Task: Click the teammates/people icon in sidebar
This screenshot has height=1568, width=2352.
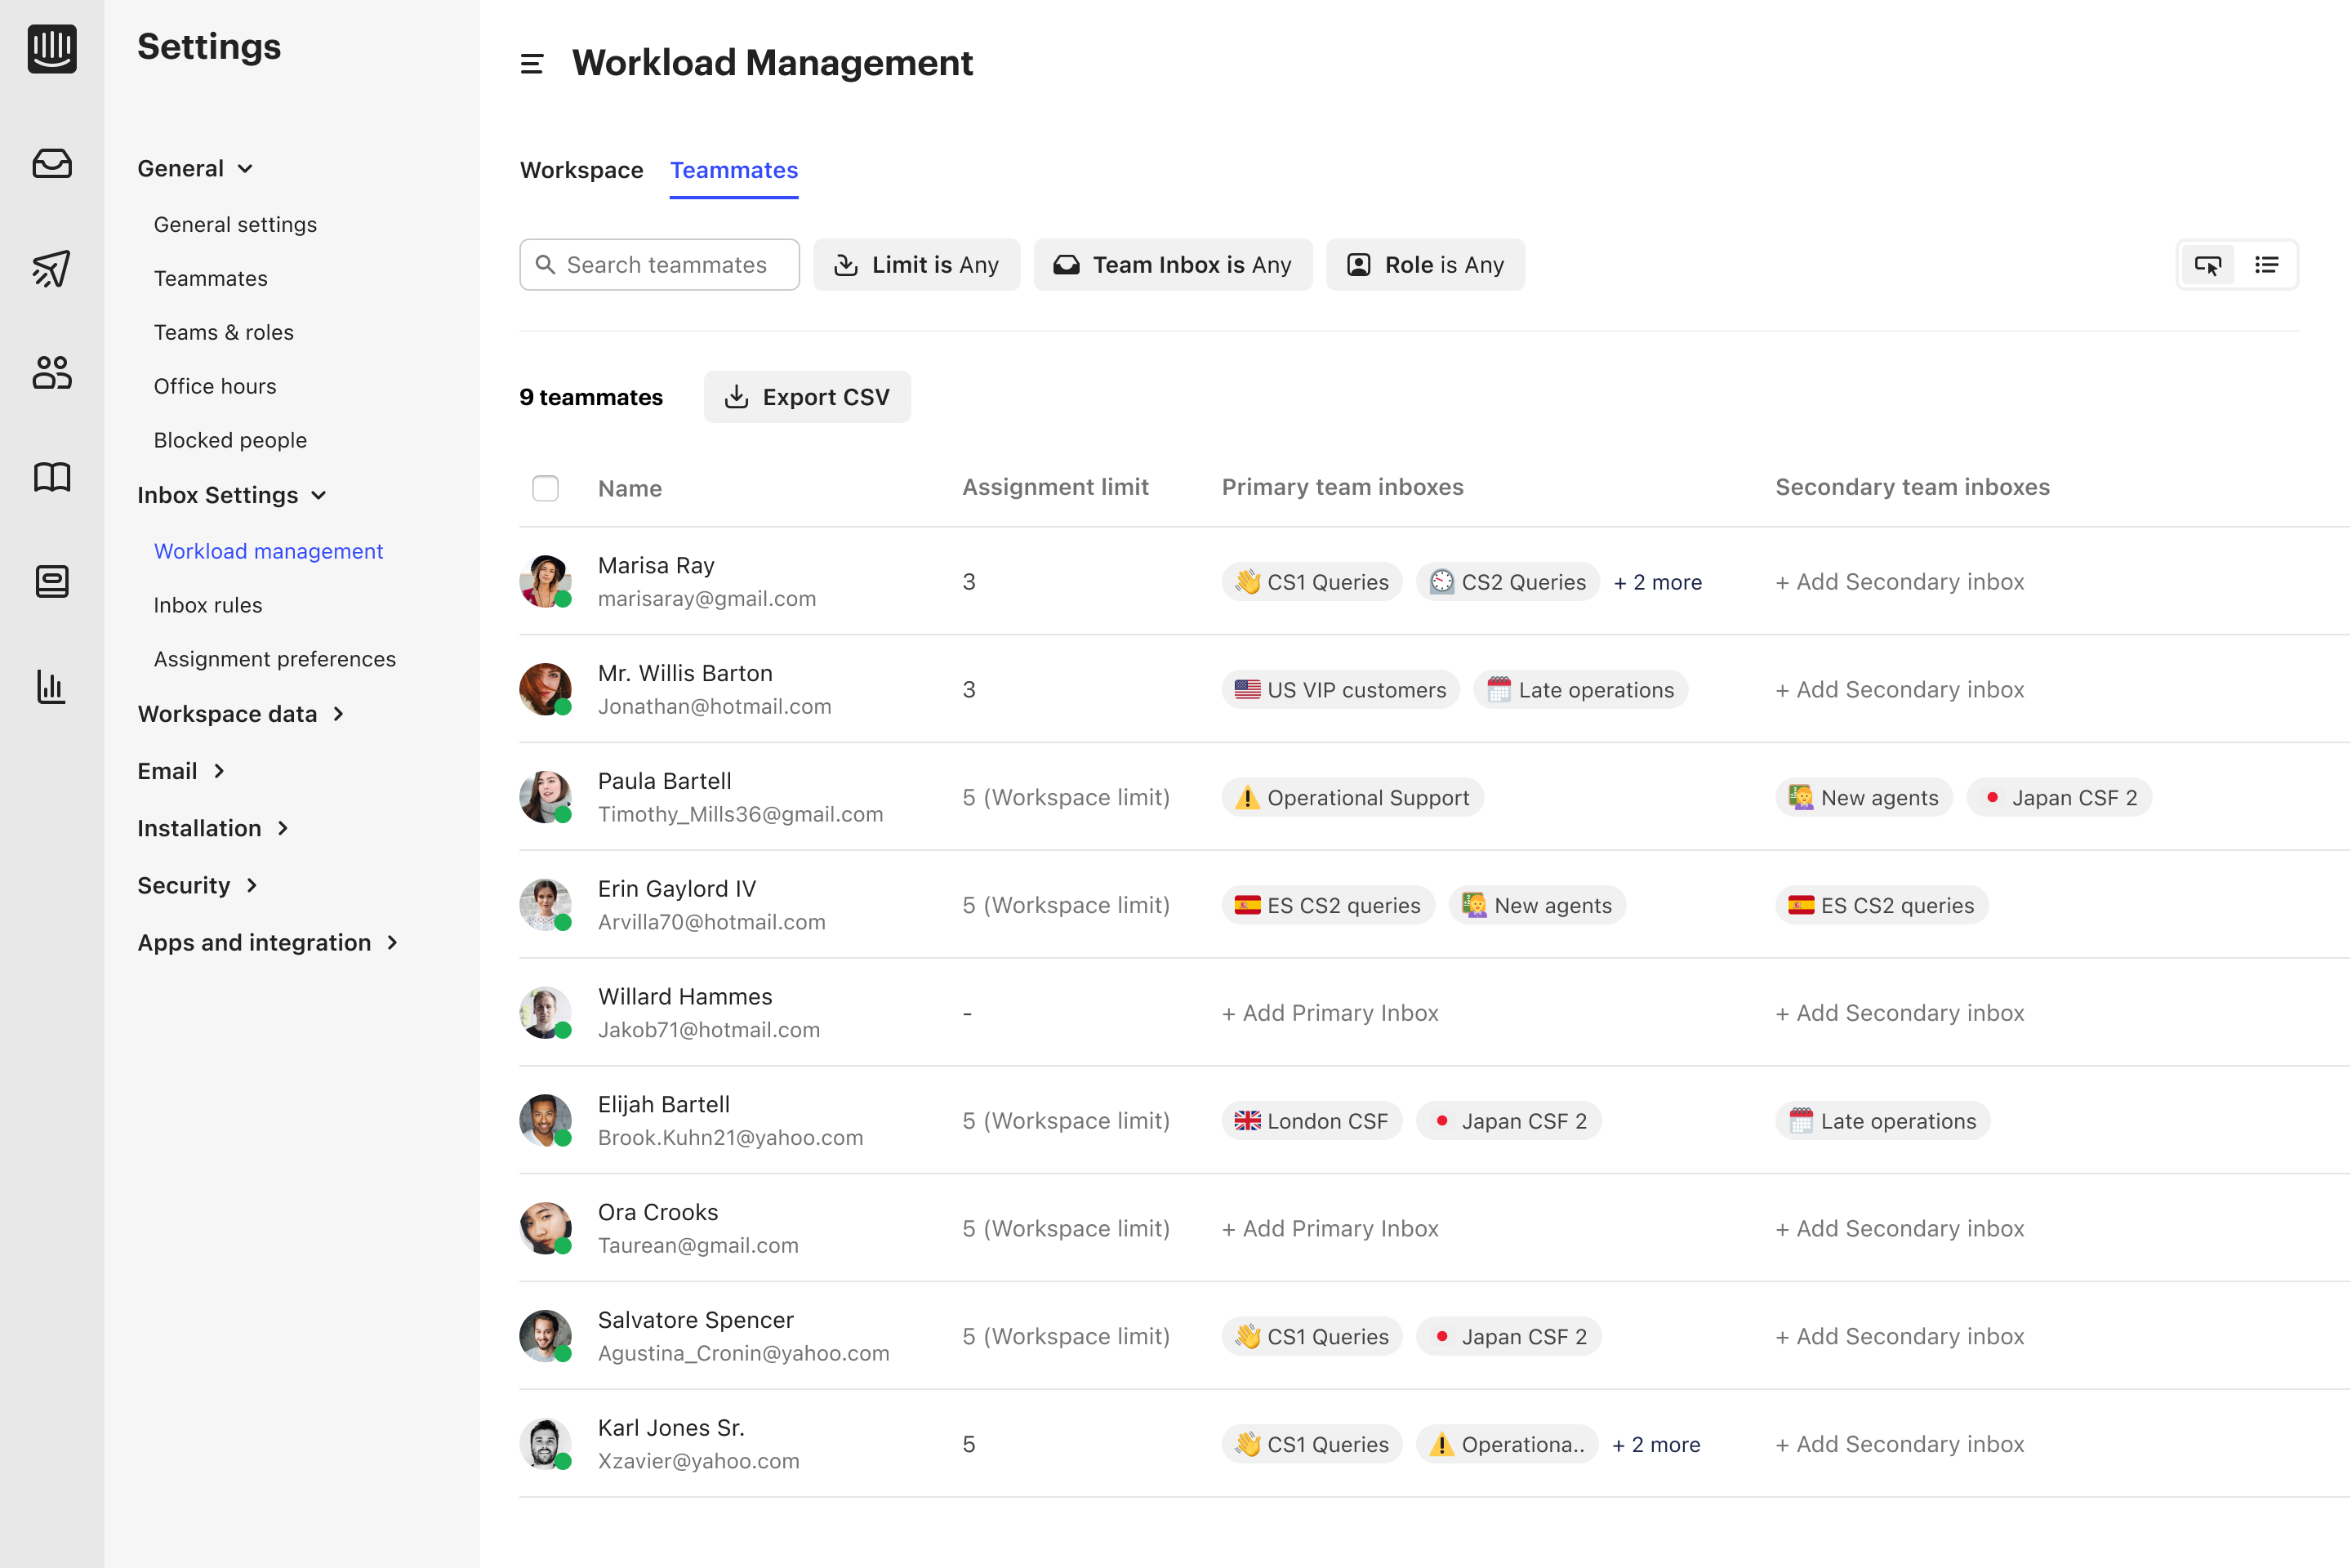Action: (52, 372)
